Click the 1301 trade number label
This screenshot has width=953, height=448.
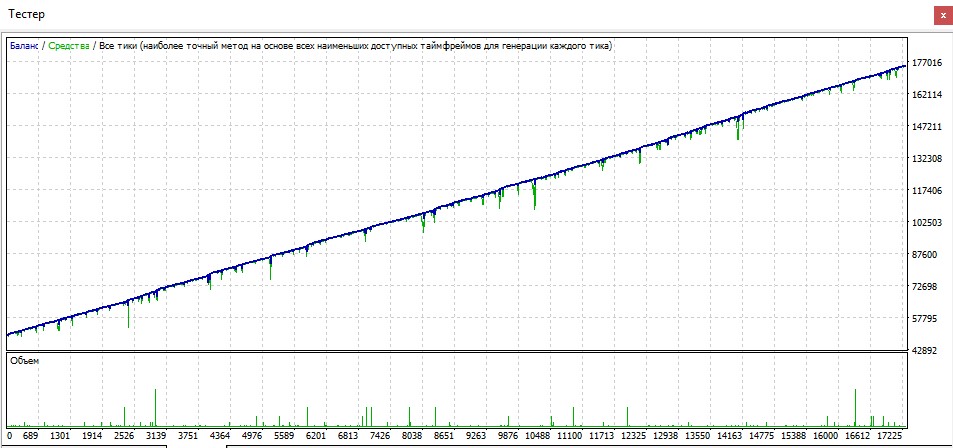pos(60,436)
